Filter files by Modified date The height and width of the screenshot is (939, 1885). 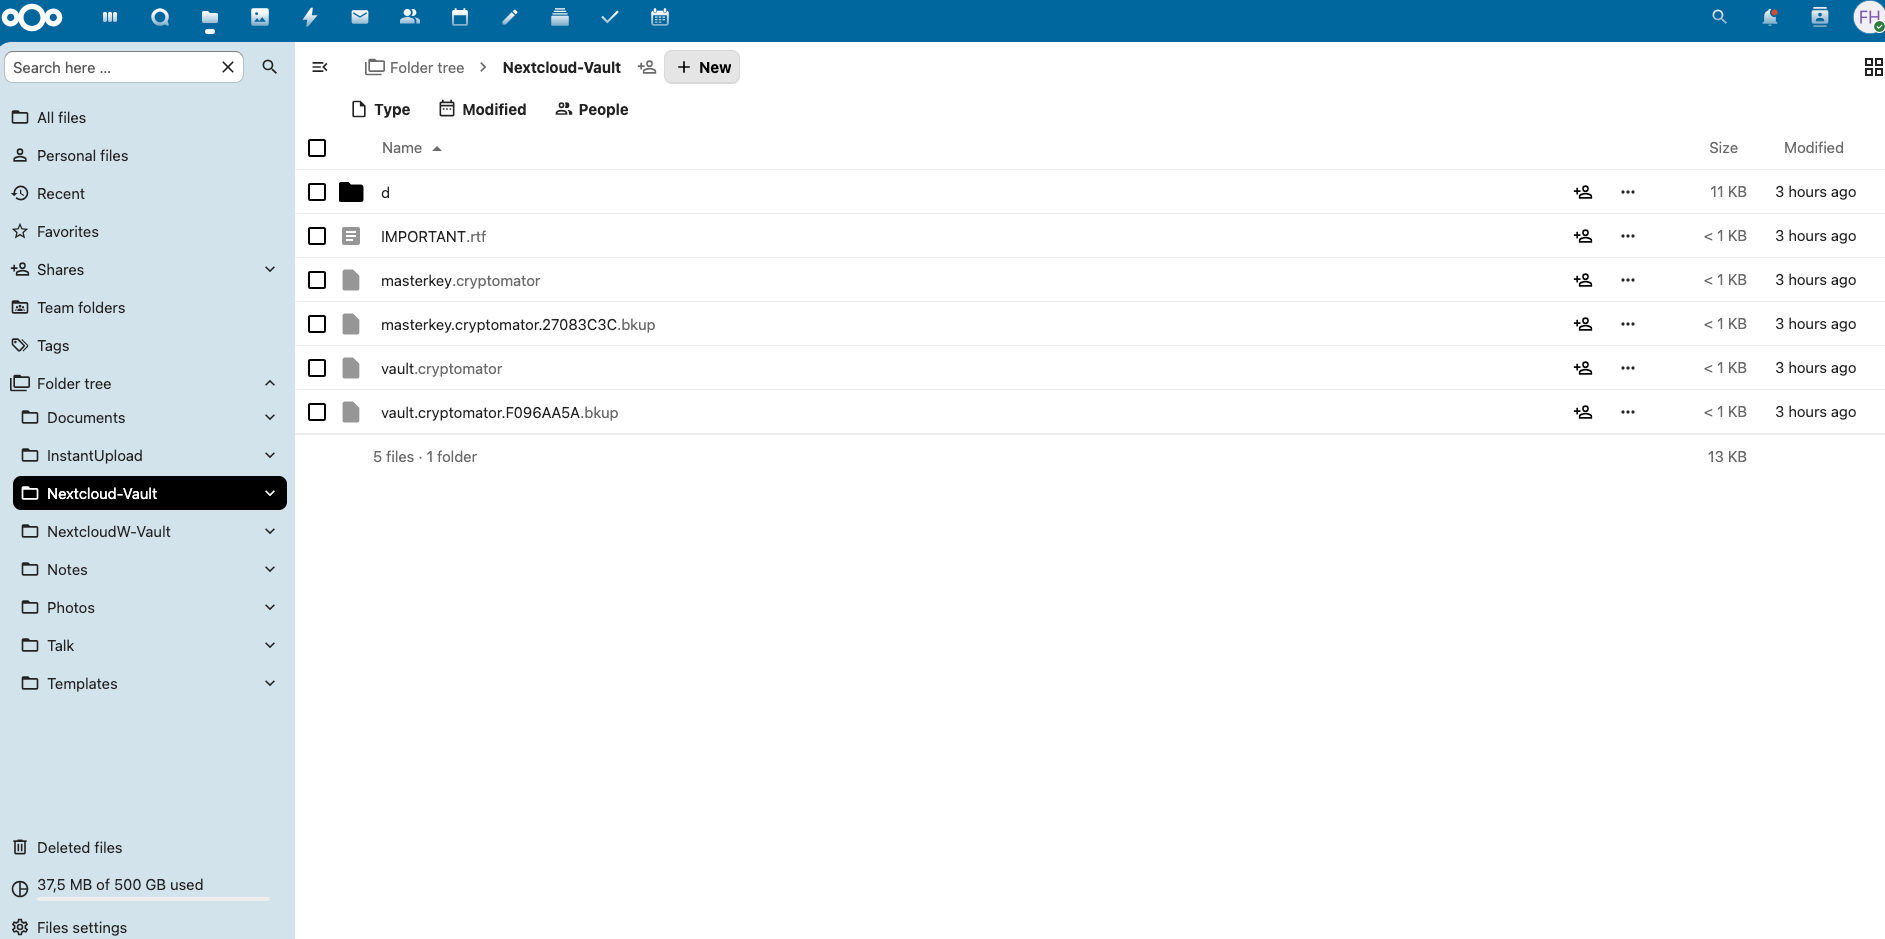coord(482,109)
